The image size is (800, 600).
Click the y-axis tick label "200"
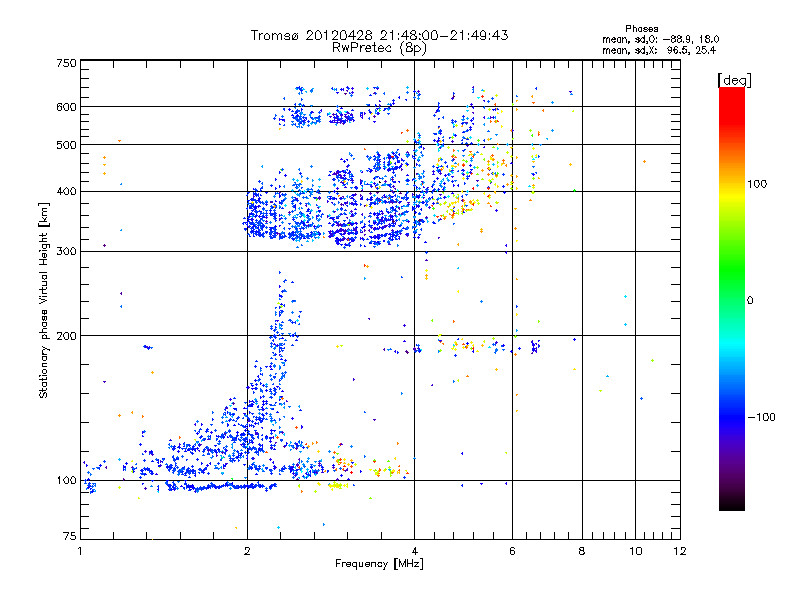pos(66,336)
